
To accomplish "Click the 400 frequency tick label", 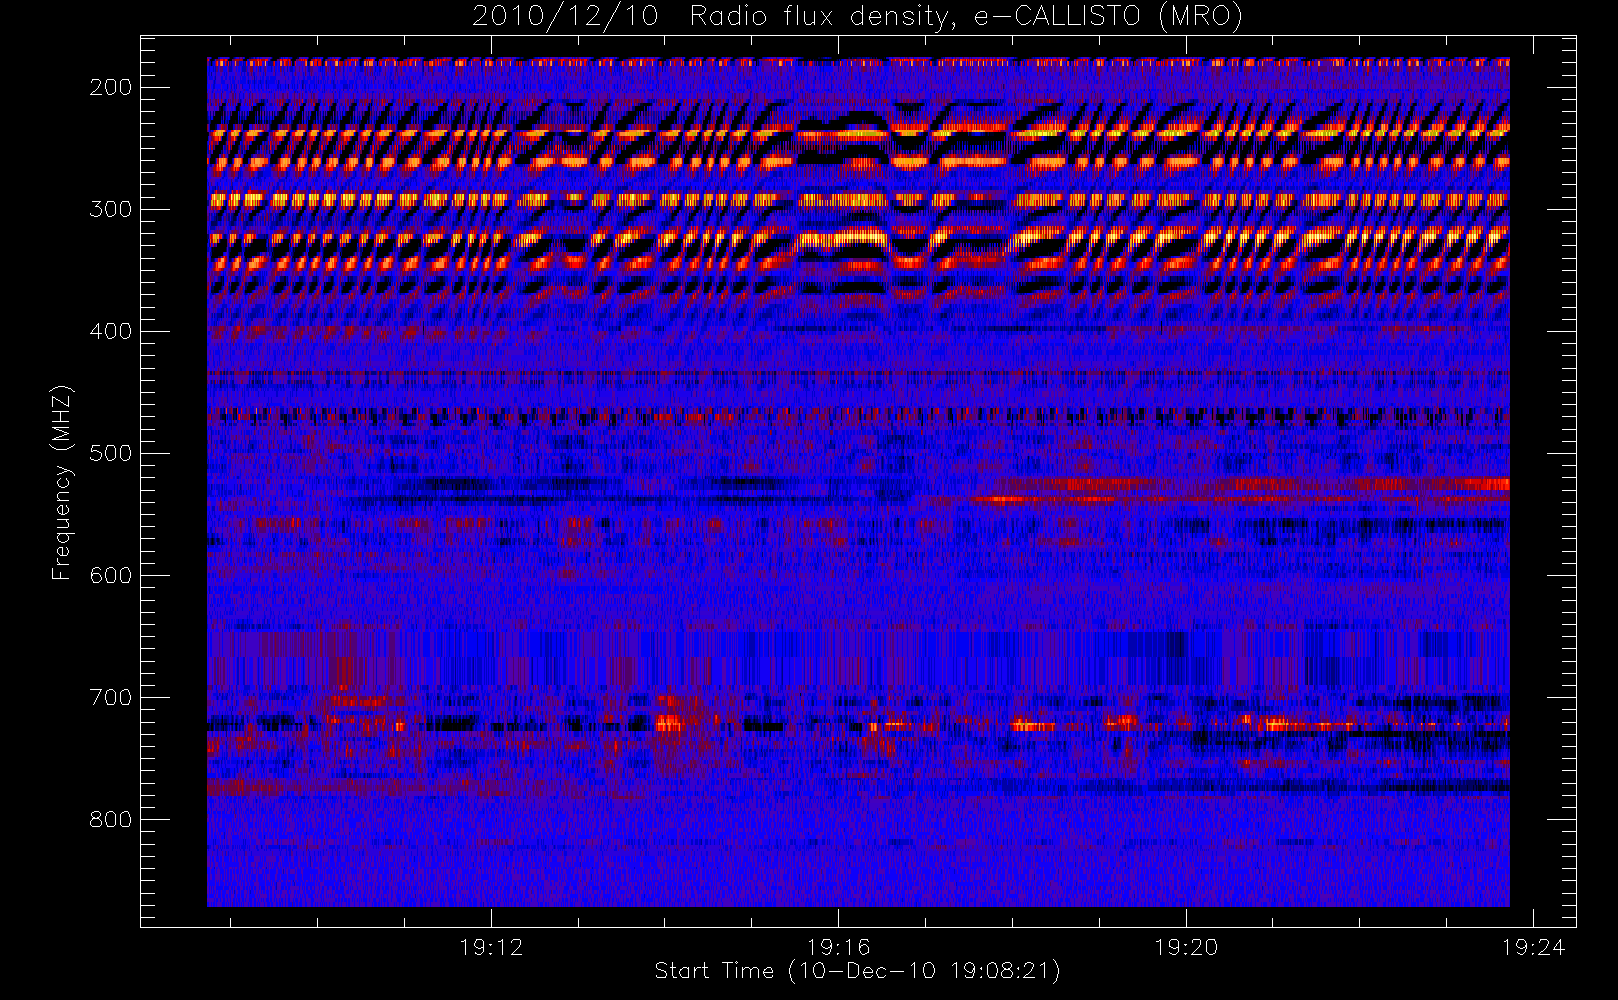I will [x=111, y=331].
